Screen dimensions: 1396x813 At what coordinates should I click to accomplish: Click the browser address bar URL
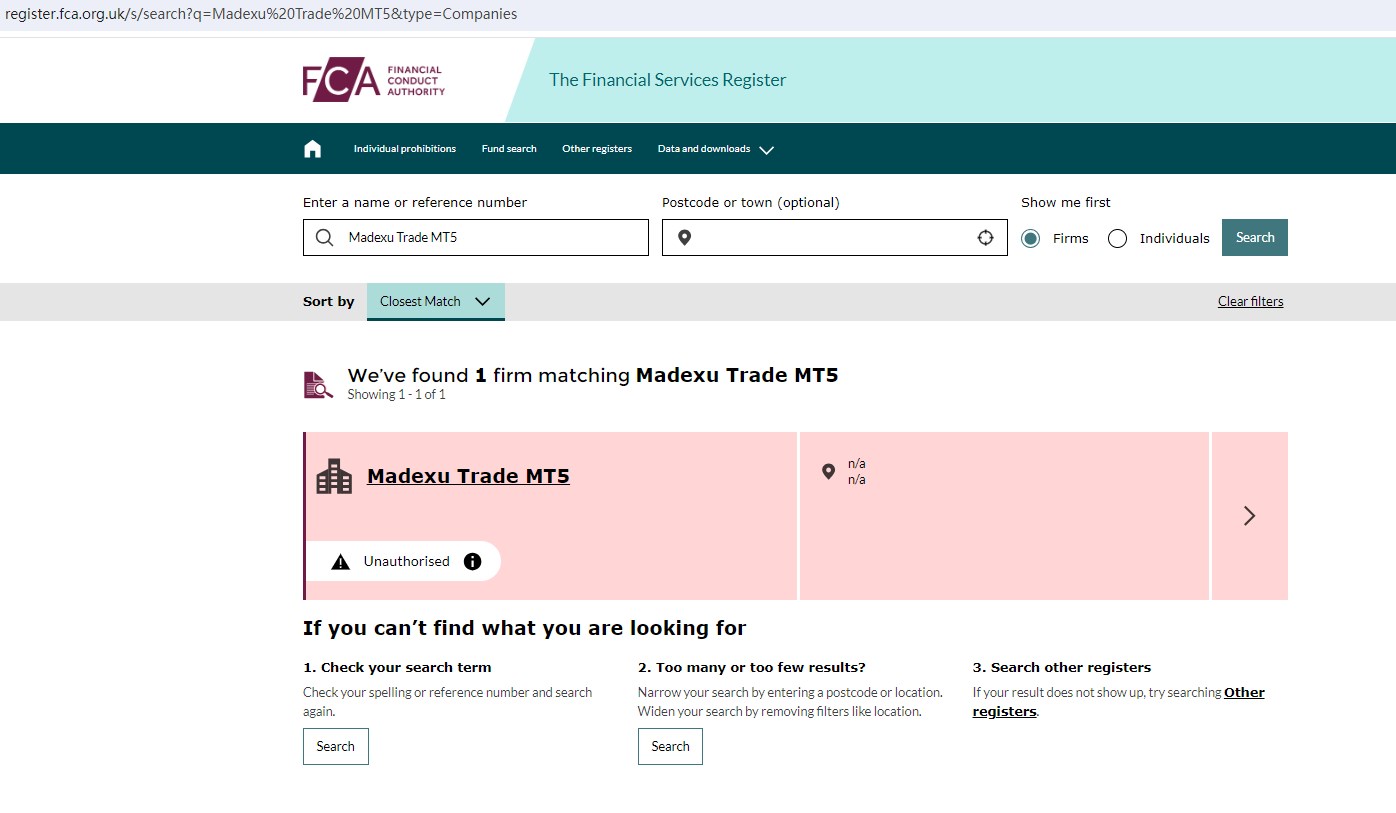(262, 14)
